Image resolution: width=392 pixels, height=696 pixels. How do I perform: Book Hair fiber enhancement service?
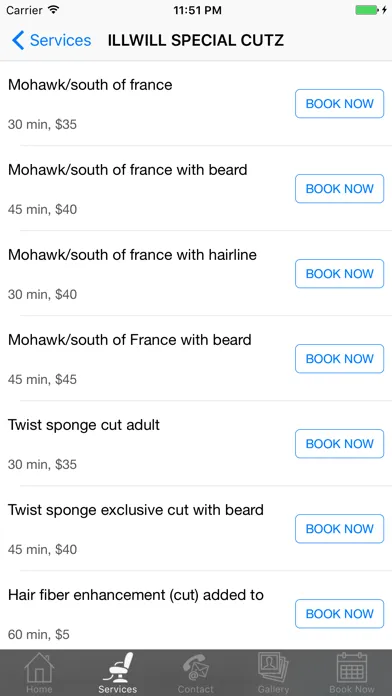[340, 614]
